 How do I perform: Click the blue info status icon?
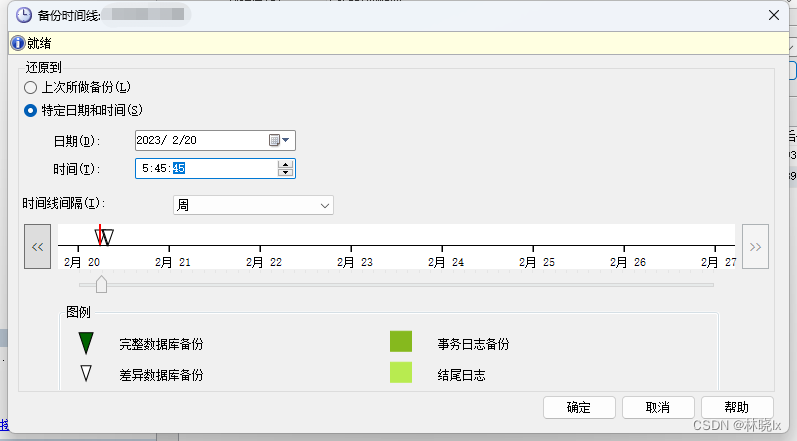pos(18,43)
